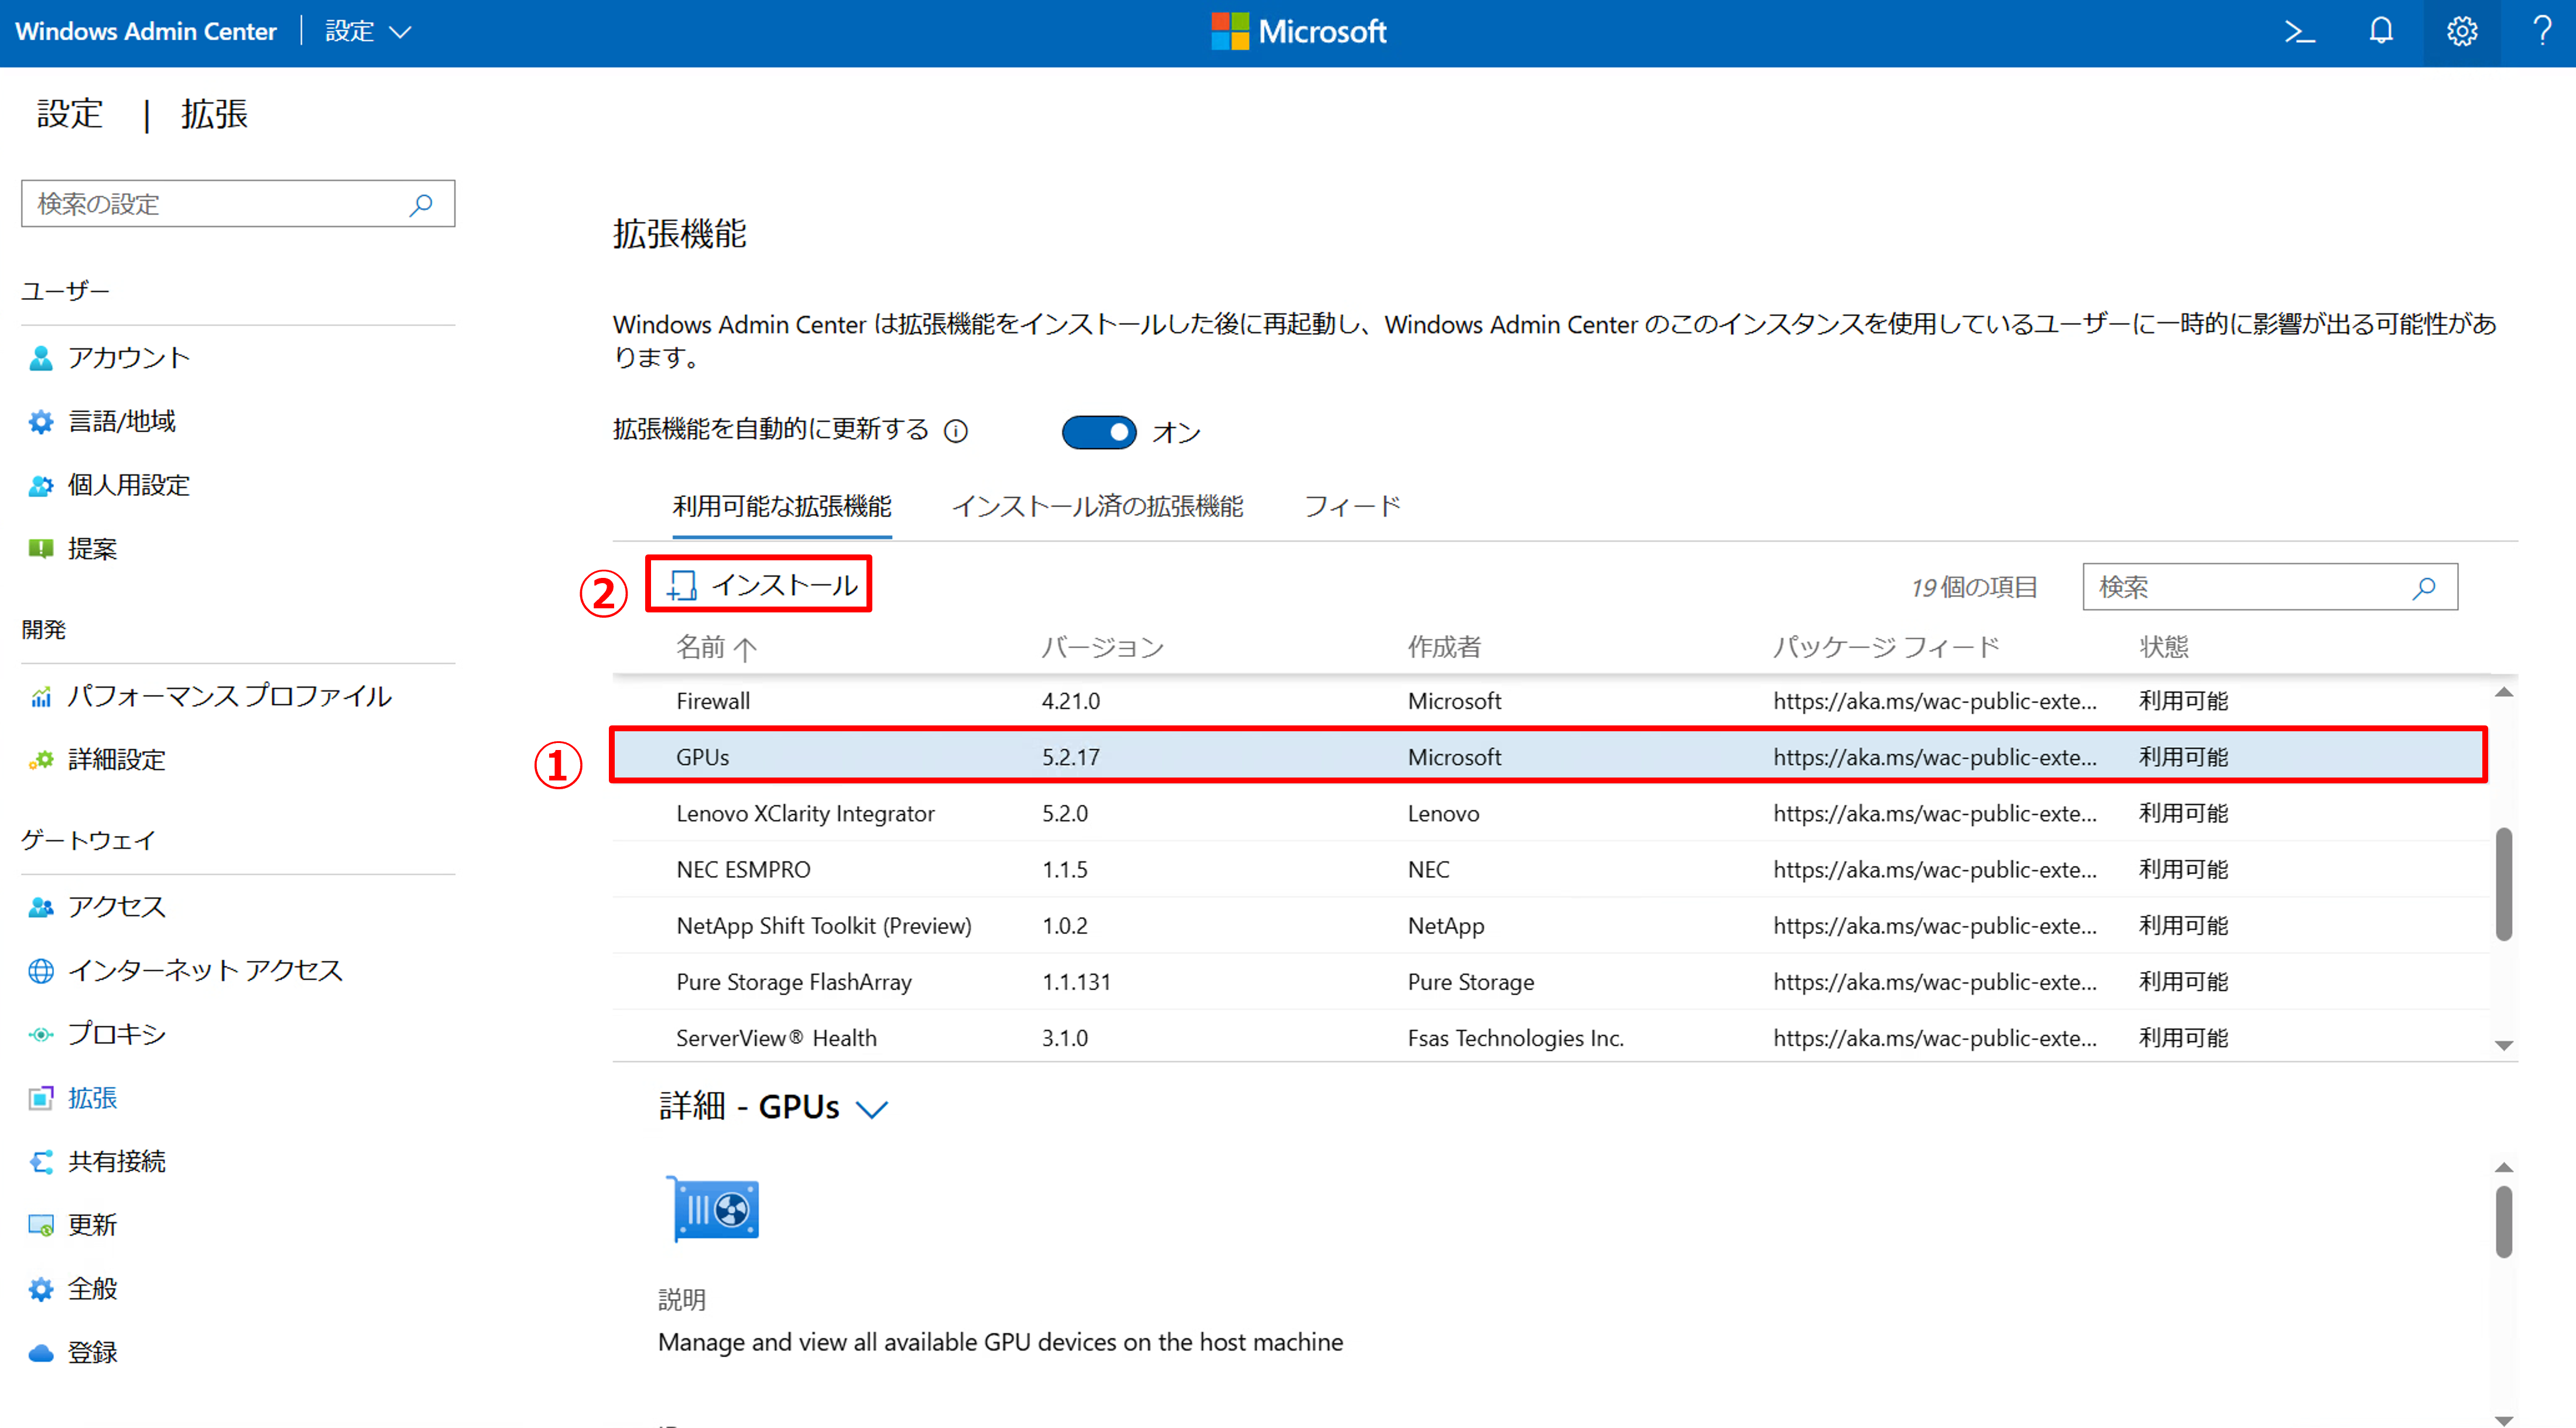Click the 全般 gear icon
The image size is (2576, 1428).
point(41,1289)
